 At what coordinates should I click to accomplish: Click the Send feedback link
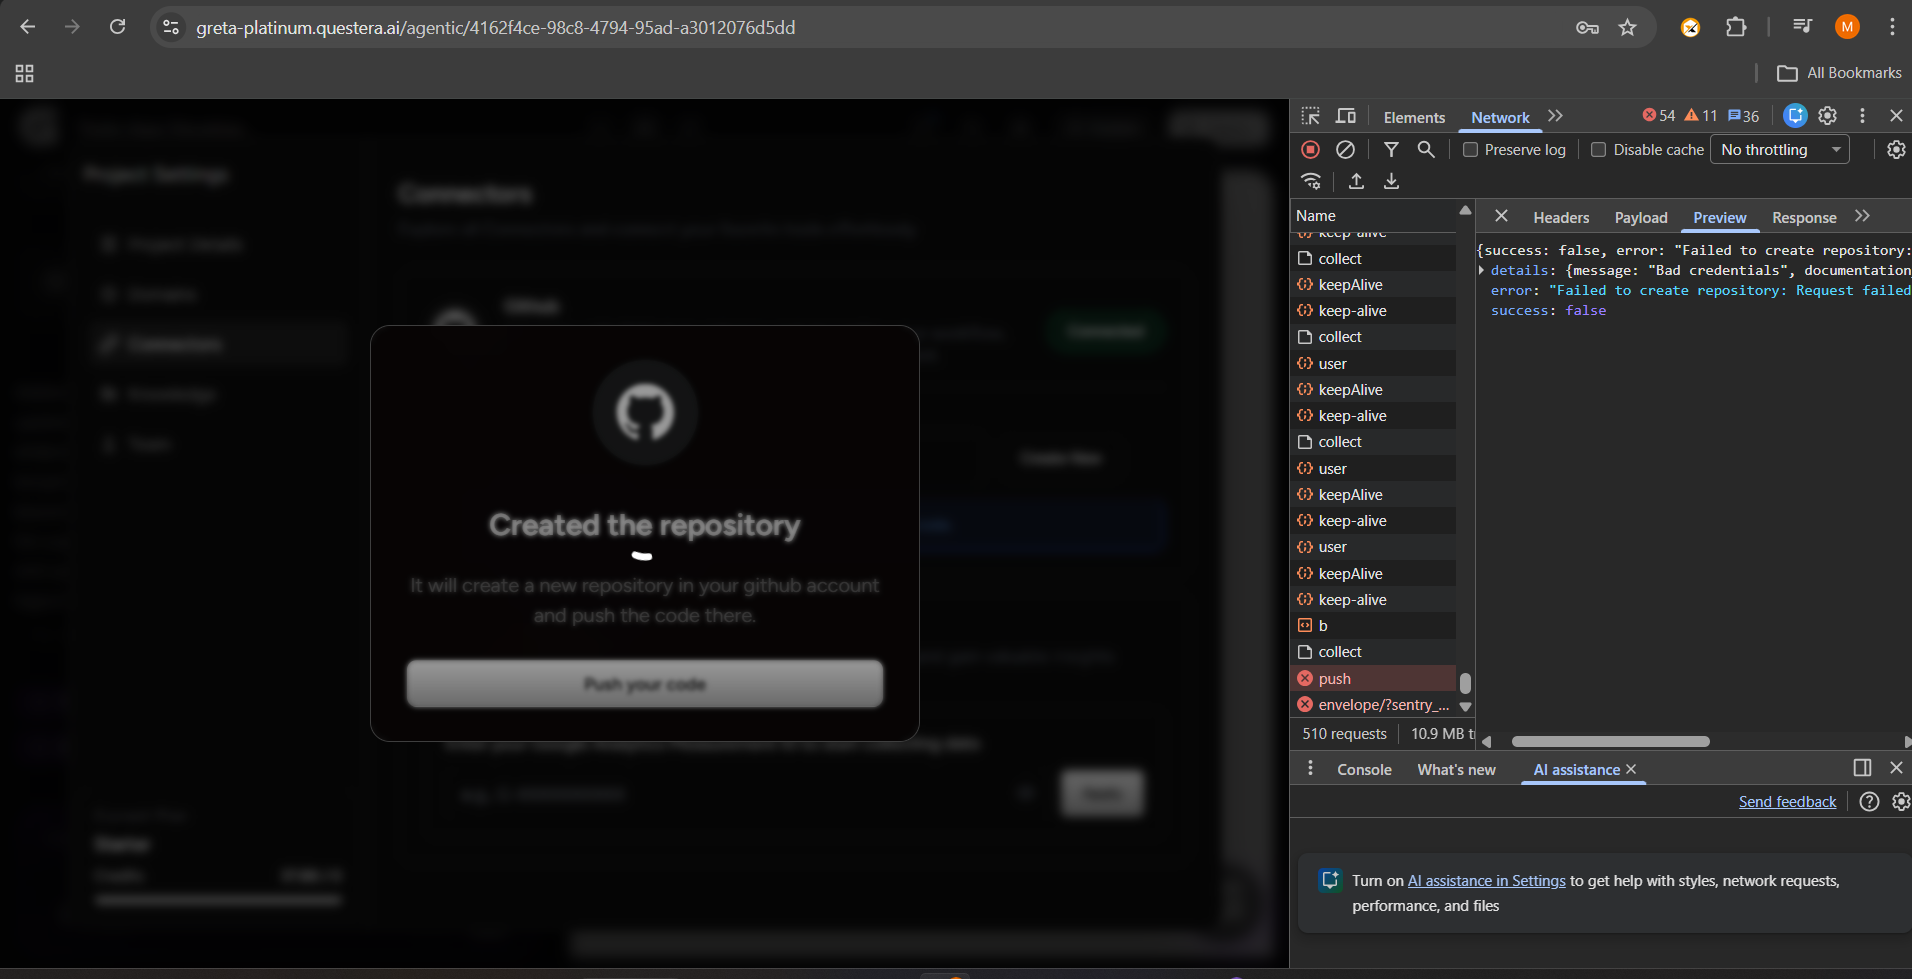tap(1787, 802)
